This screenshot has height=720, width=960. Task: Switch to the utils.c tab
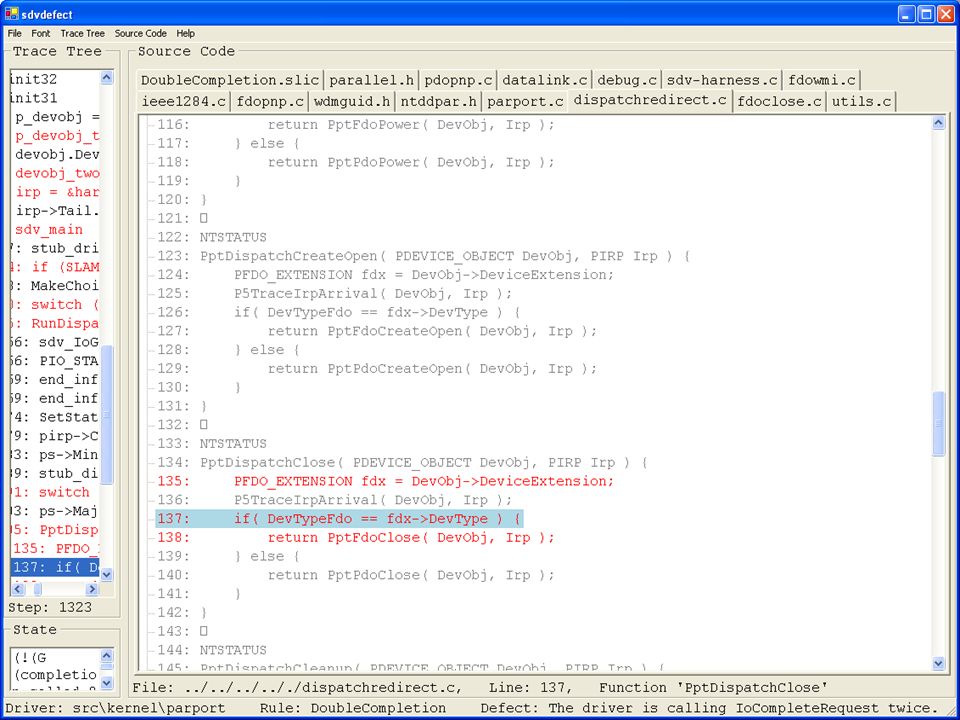[861, 102]
